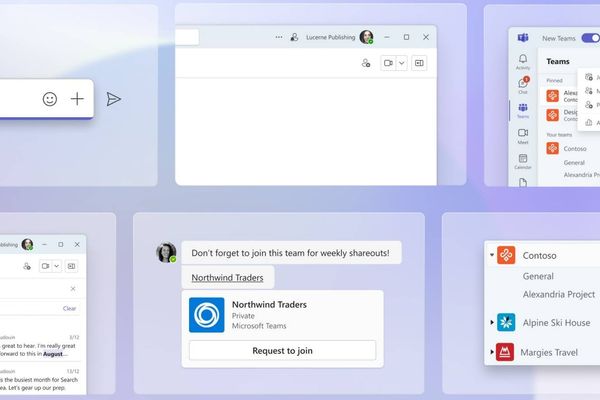Send the message with the paper-plane icon

coord(114,99)
